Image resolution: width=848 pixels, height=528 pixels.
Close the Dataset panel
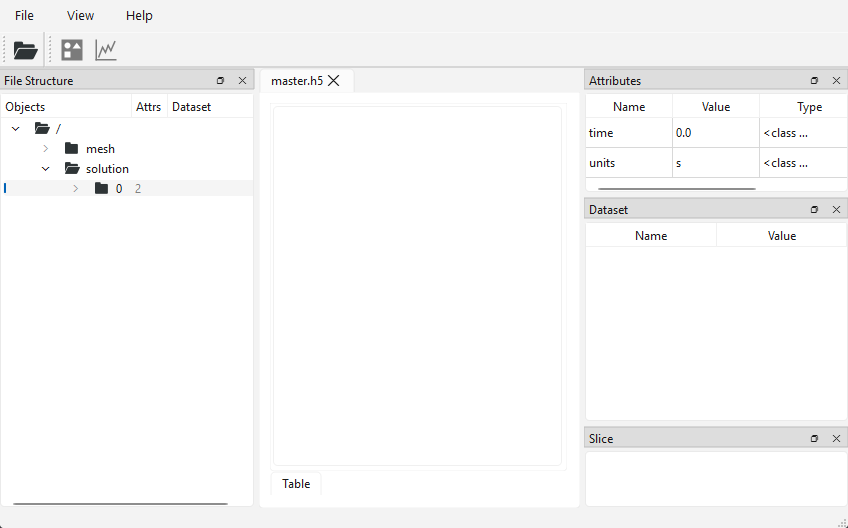pyautogui.click(x=836, y=209)
